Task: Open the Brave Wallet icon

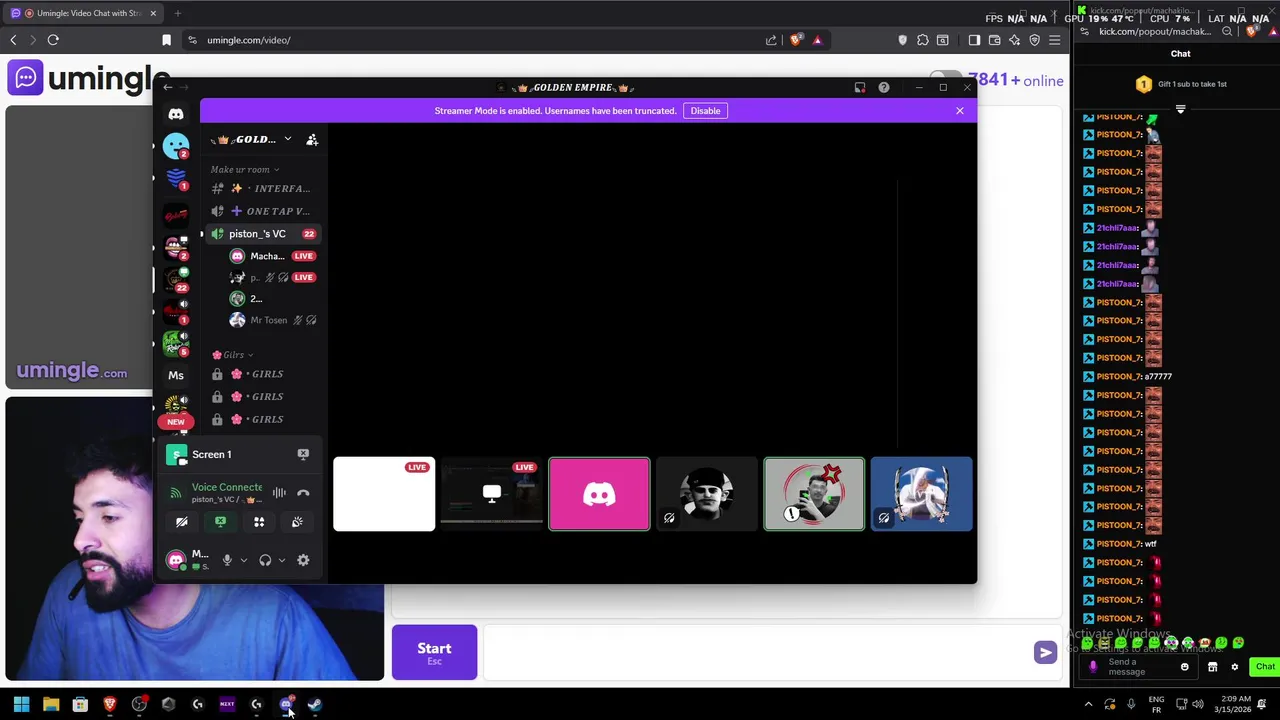Action: coord(994,40)
